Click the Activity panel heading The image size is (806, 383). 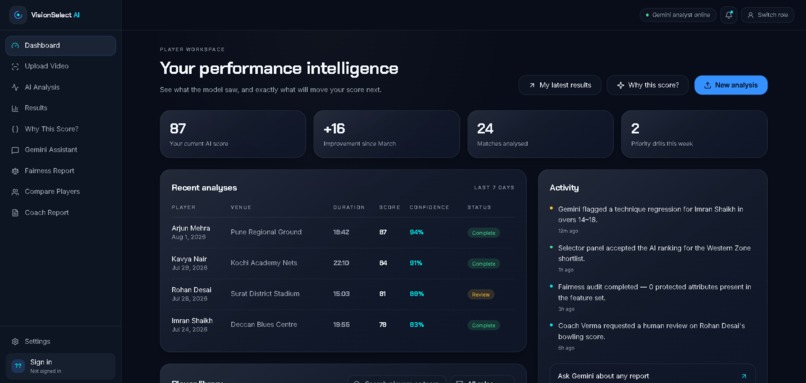564,188
